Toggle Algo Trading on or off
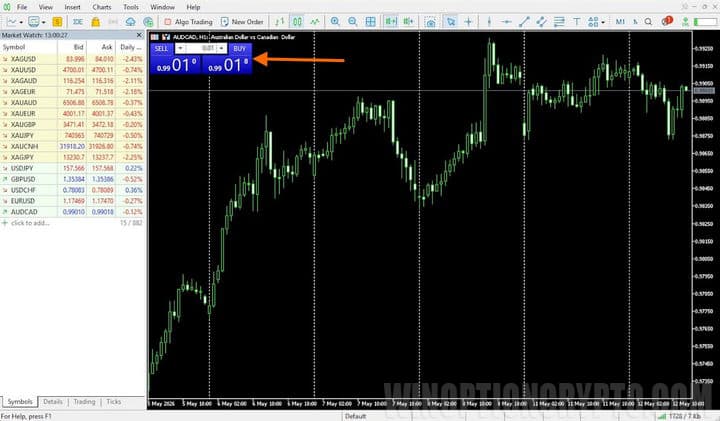 (188, 22)
